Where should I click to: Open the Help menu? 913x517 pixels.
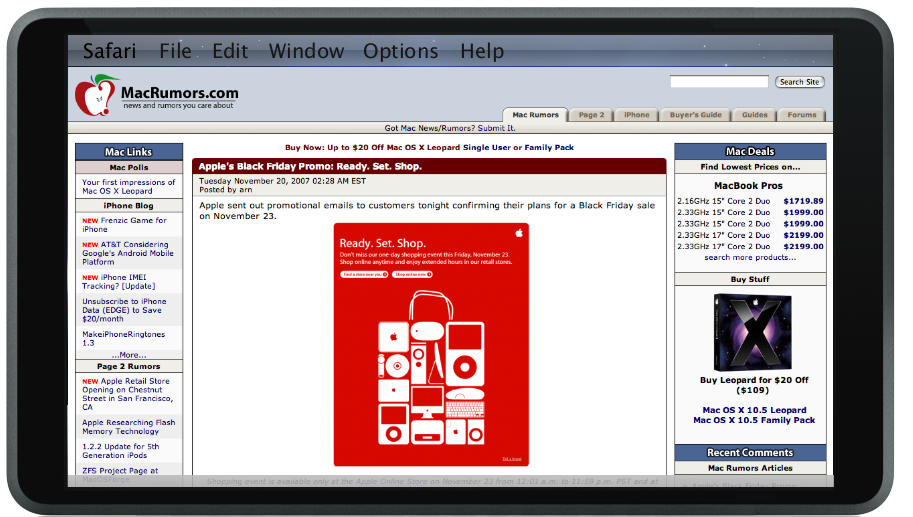coord(482,51)
